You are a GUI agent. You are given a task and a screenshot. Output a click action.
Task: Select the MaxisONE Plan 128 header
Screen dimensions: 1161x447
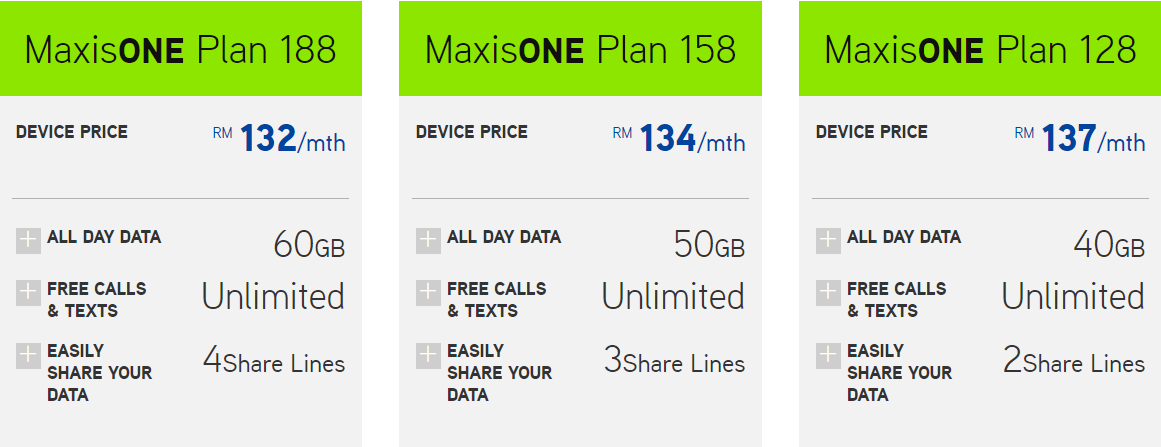coord(980,49)
